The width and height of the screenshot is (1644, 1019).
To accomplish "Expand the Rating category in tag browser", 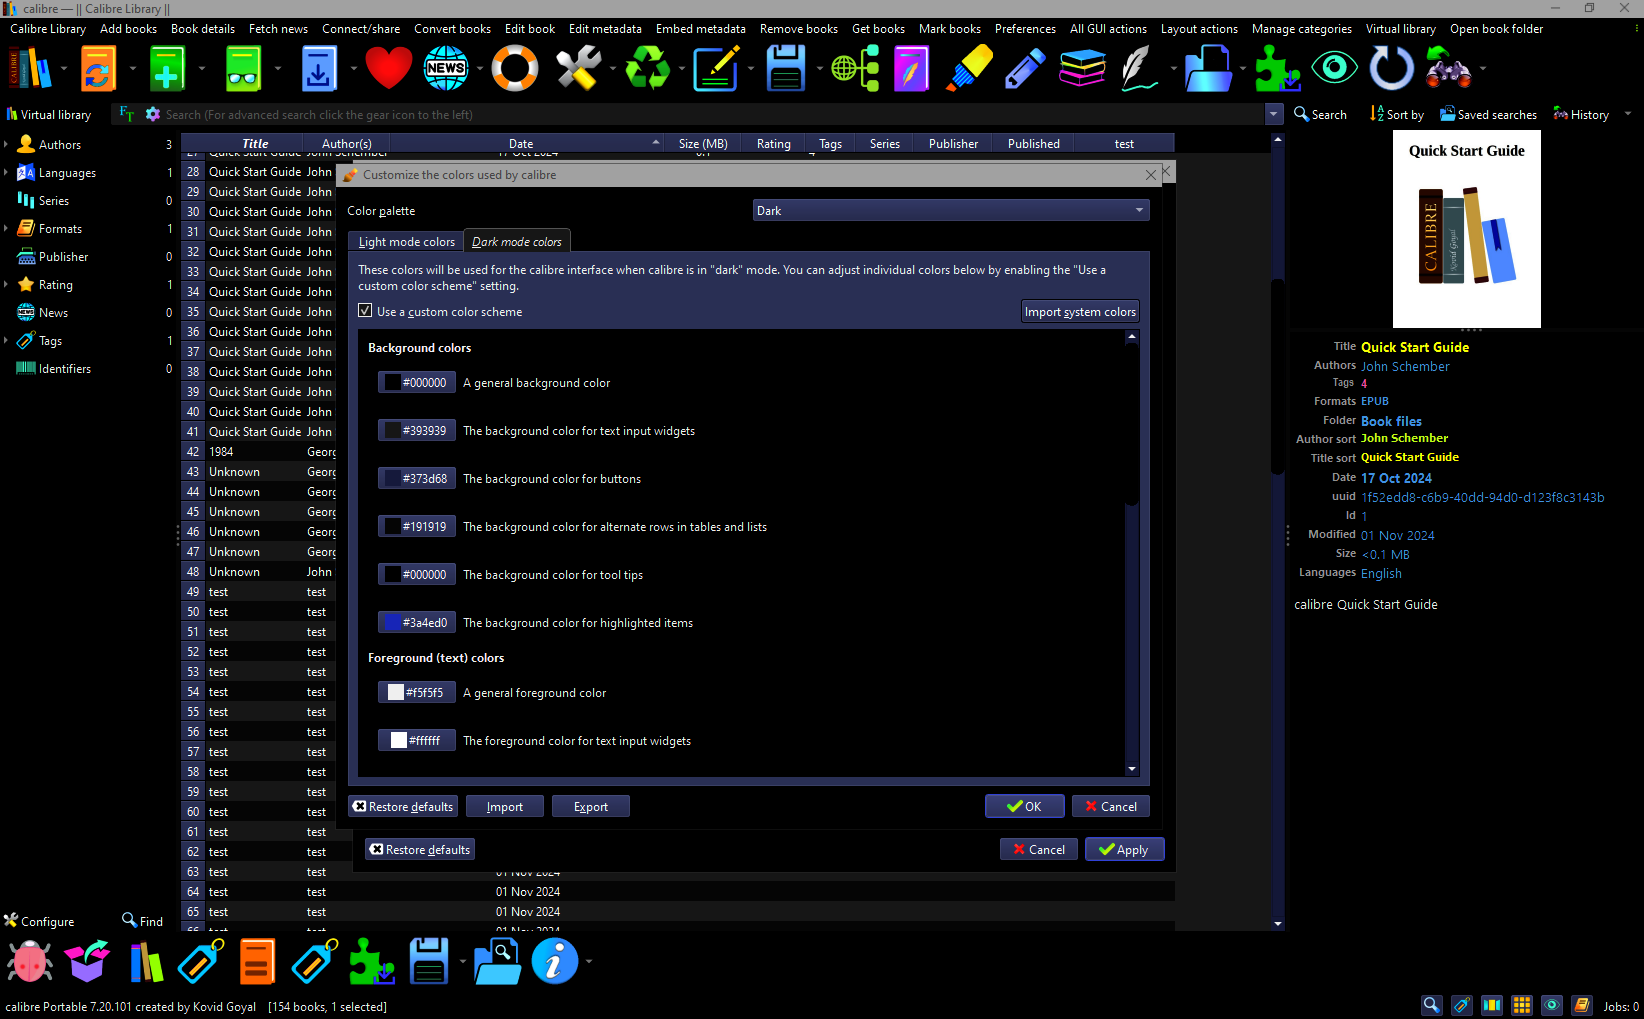I will point(6,284).
